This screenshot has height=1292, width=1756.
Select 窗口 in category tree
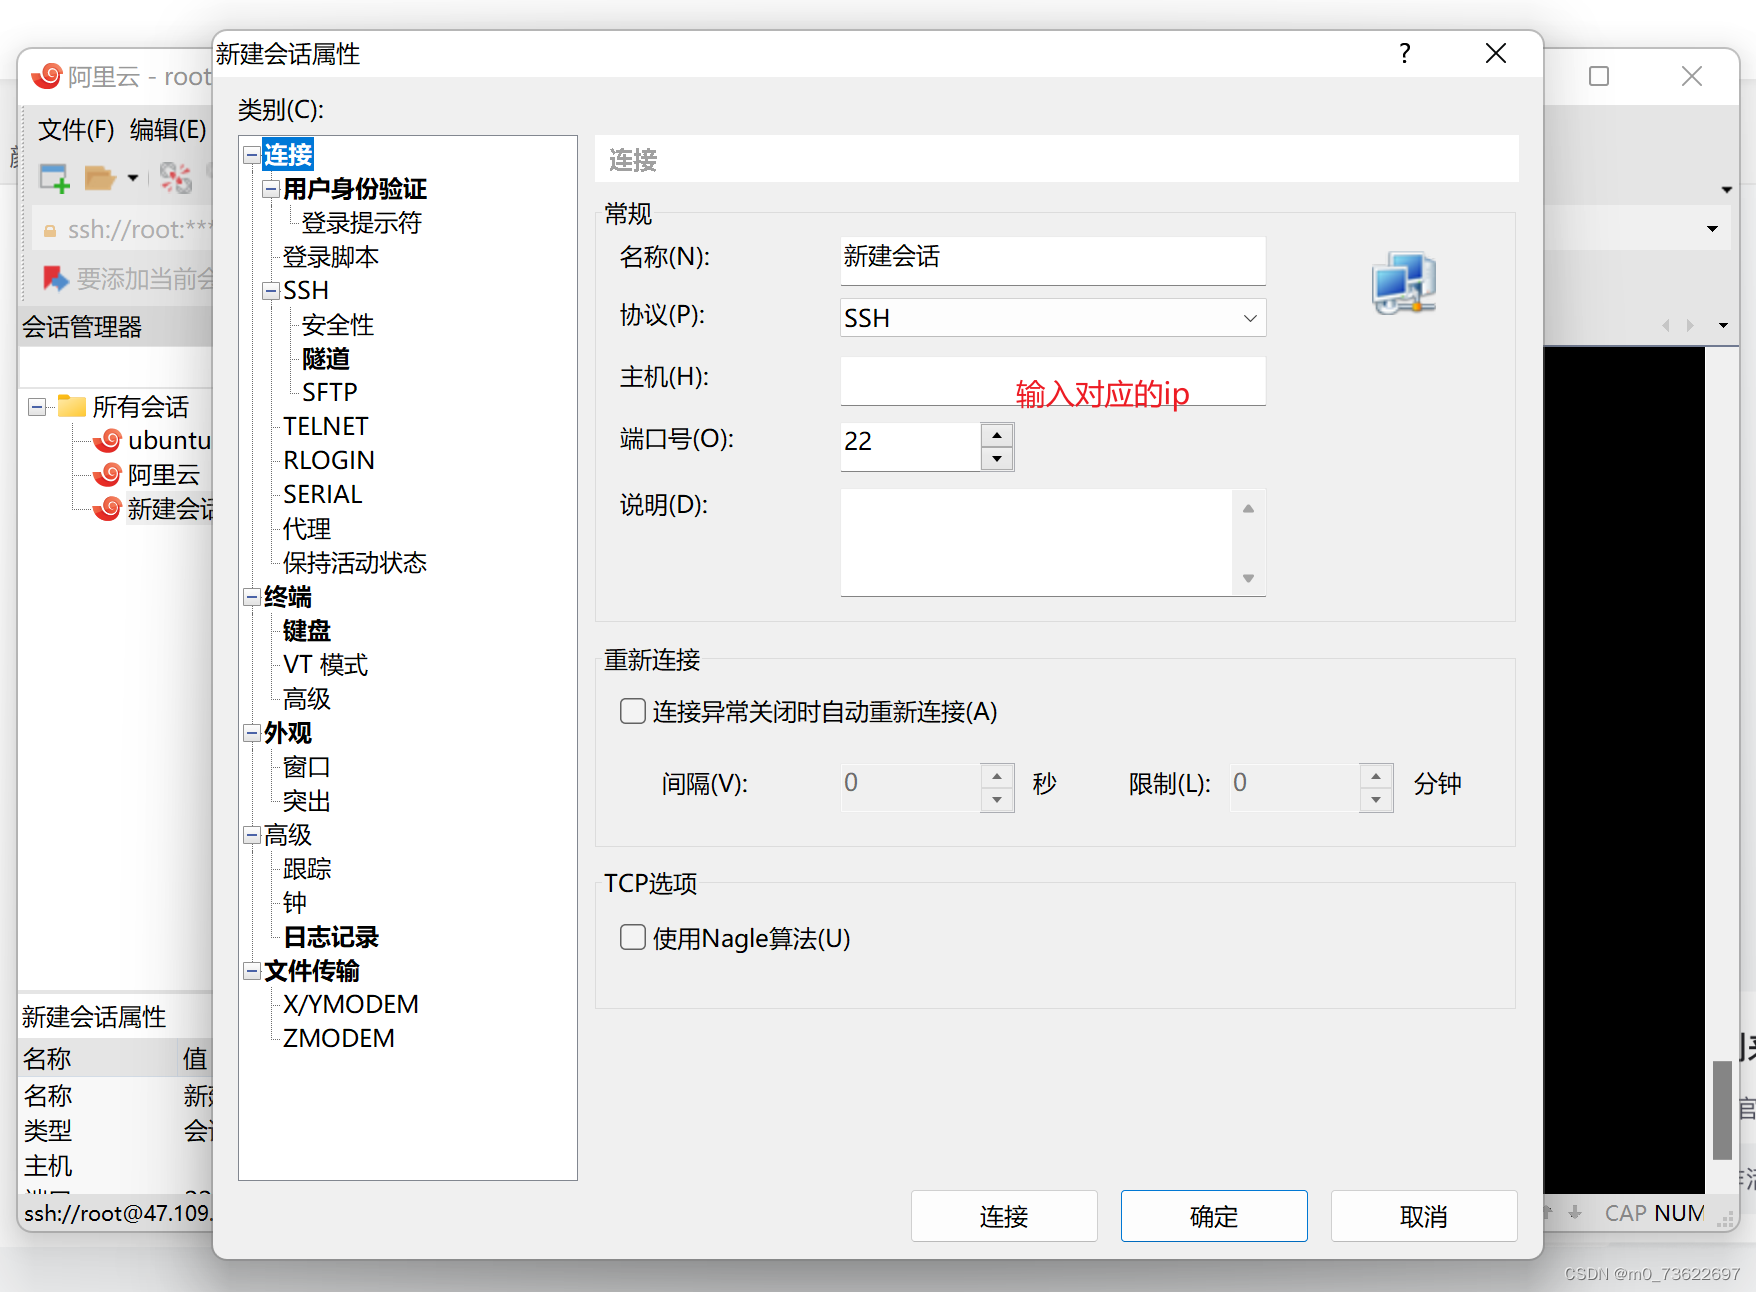tap(306, 767)
